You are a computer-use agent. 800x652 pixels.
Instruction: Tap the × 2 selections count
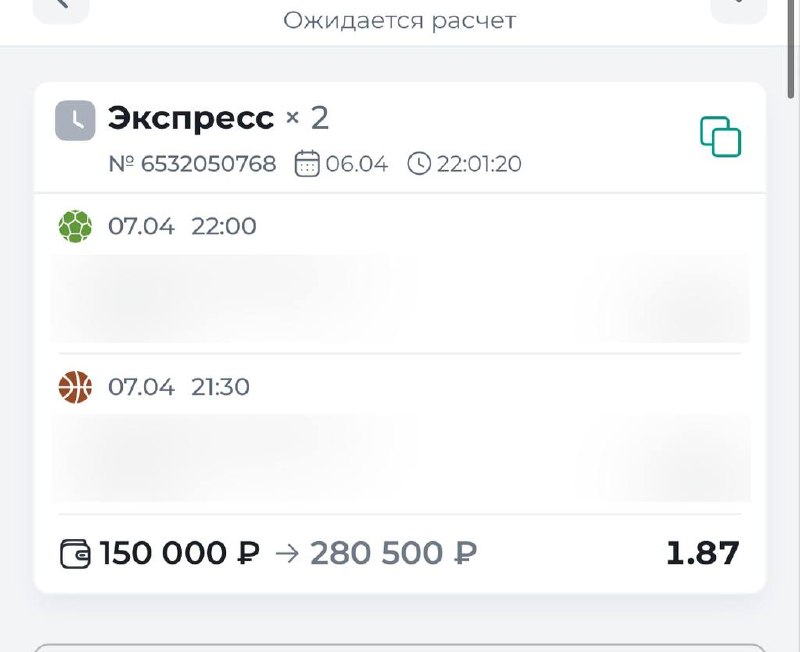[x=307, y=119]
